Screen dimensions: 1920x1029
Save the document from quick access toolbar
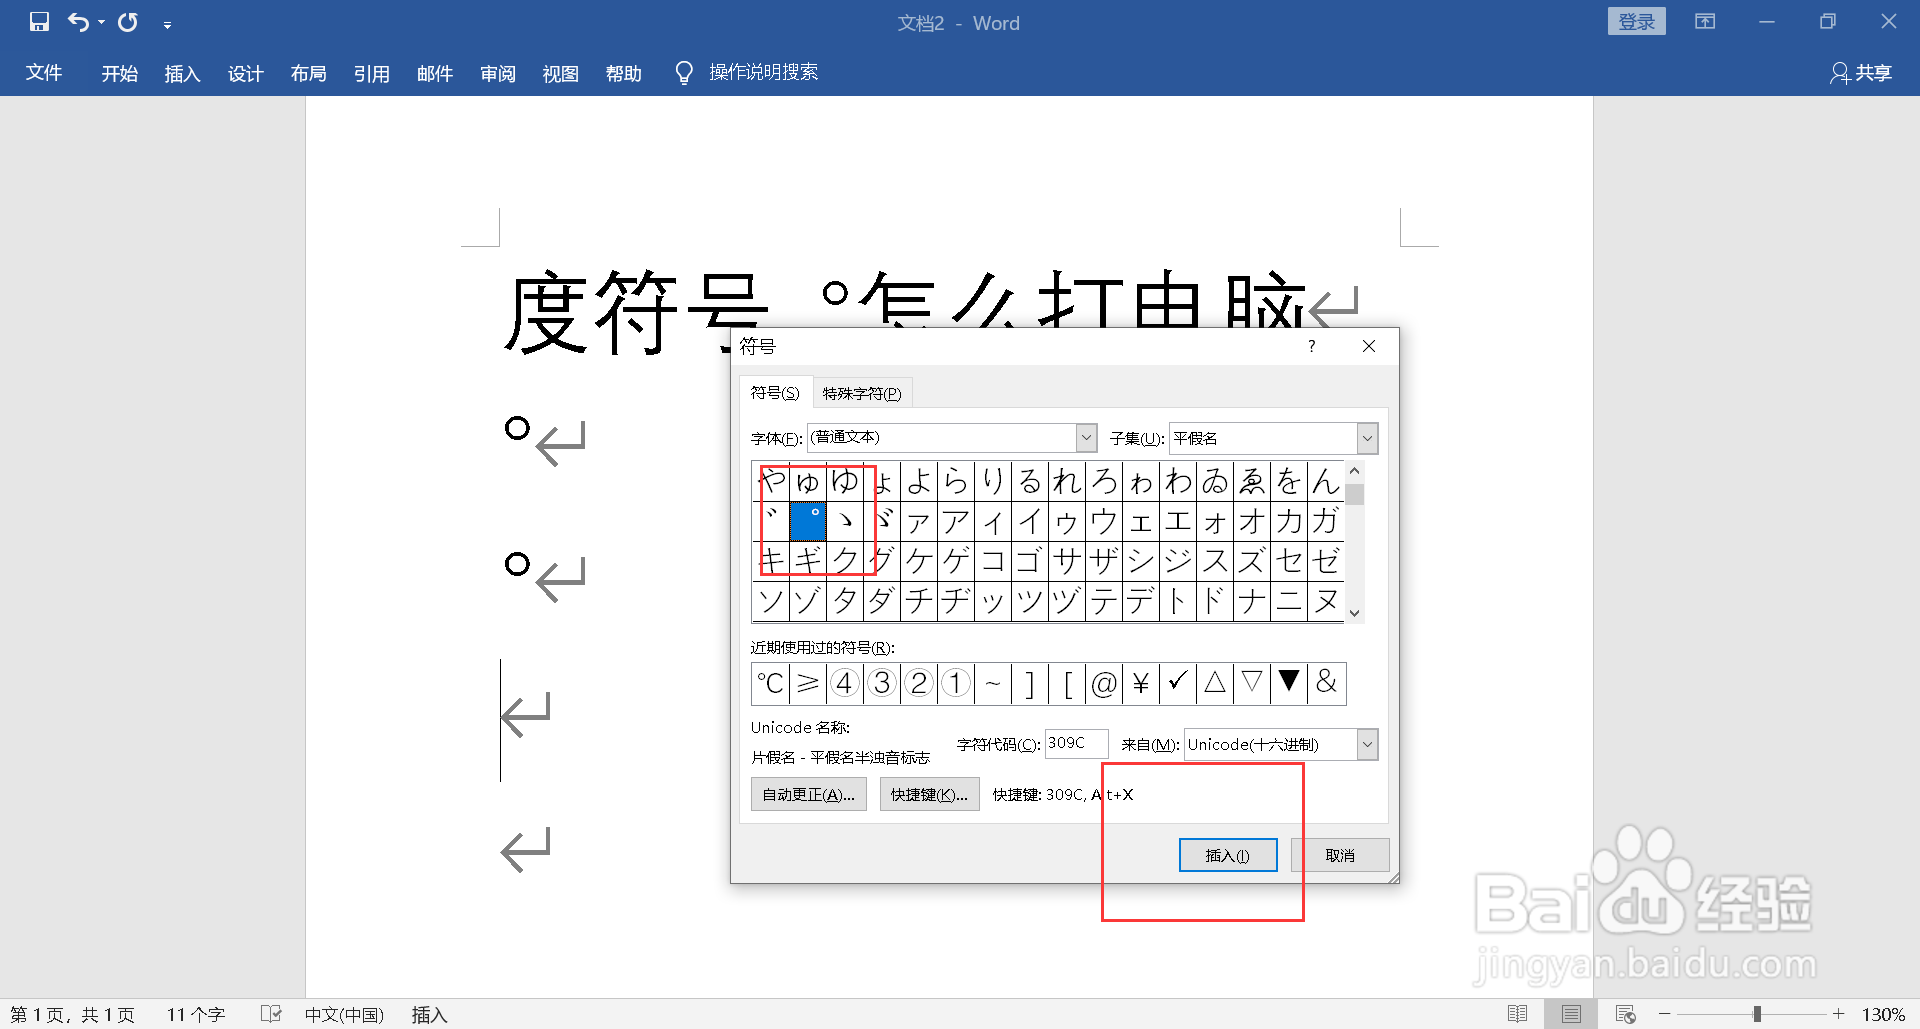pyautogui.click(x=40, y=21)
